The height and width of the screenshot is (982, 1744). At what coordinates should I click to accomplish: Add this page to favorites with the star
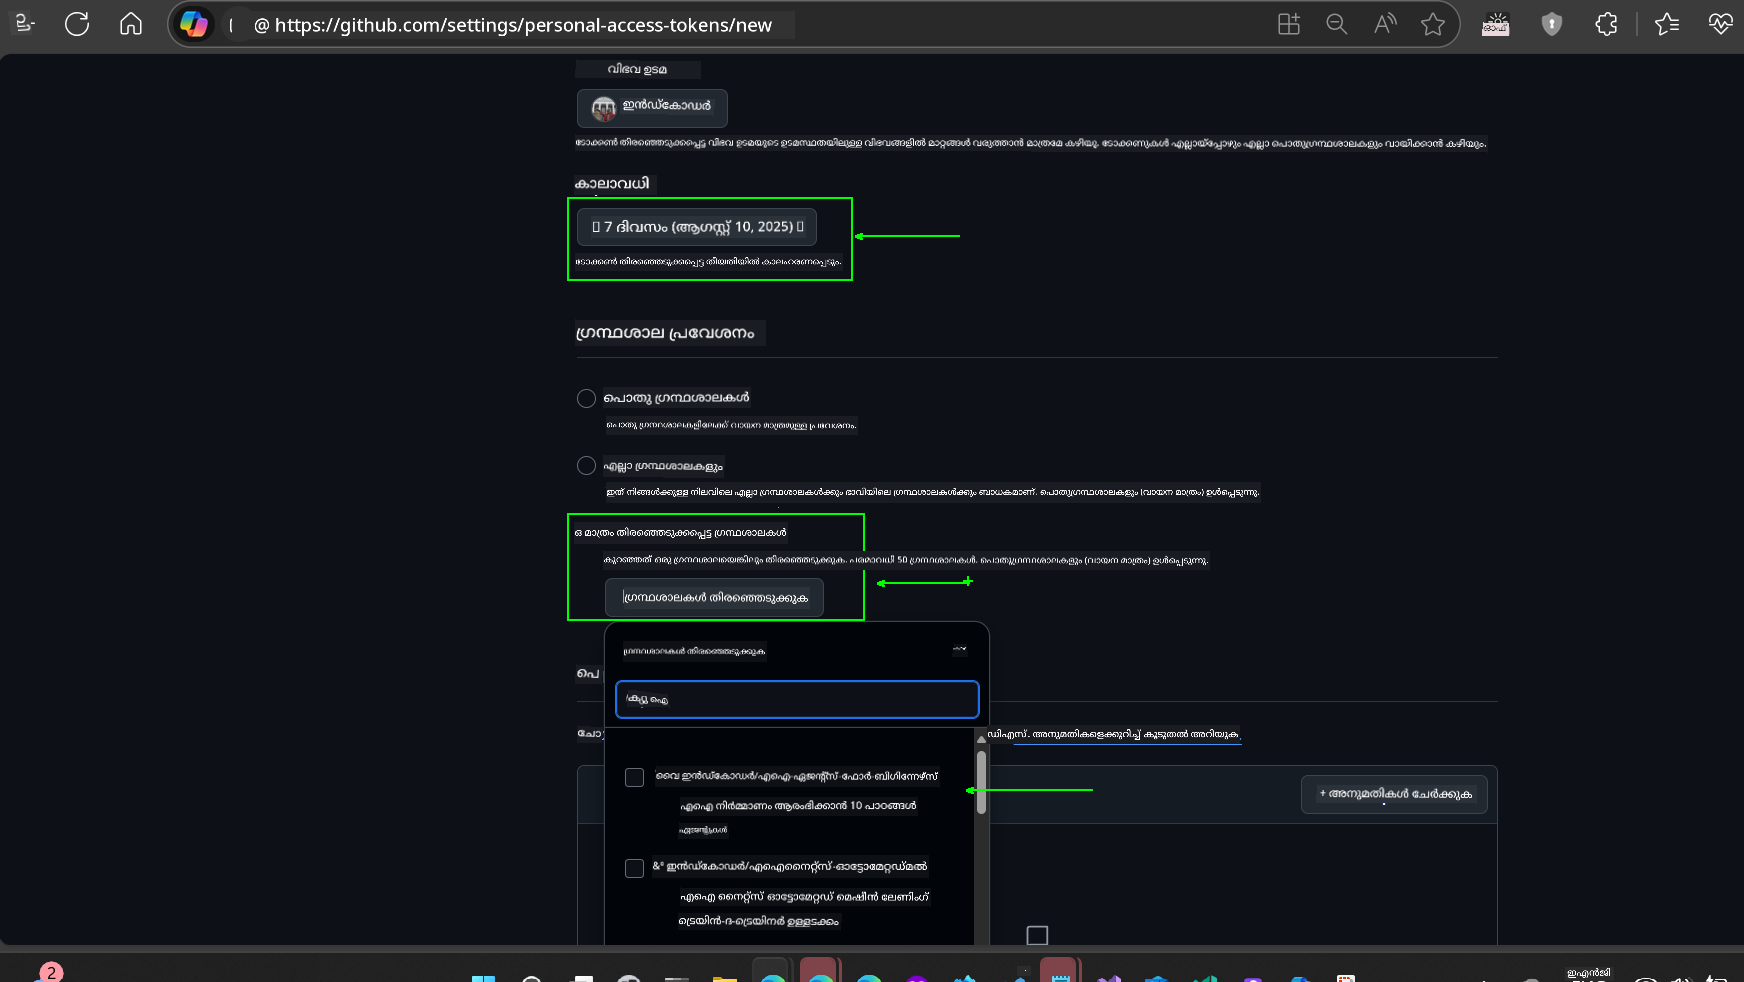(x=1434, y=24)
